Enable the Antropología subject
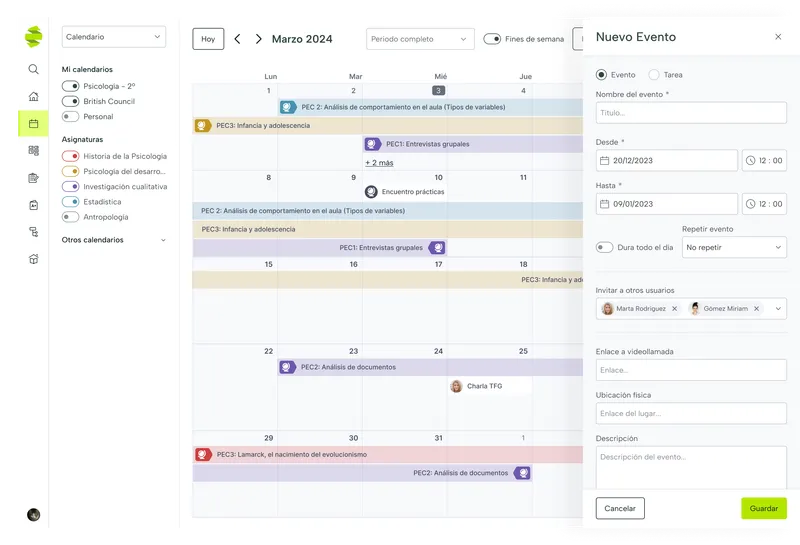This screenshot has width=800, height=545. pyautogui.click(x=70, y=217)
